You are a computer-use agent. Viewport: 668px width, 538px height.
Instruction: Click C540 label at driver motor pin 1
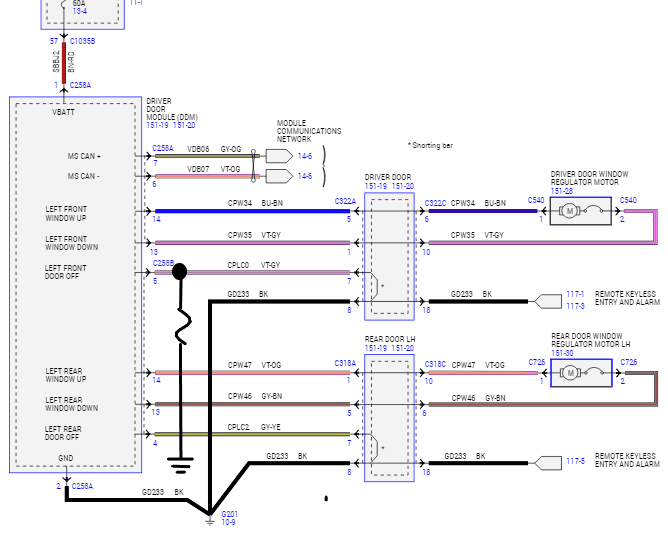(536, 200)
